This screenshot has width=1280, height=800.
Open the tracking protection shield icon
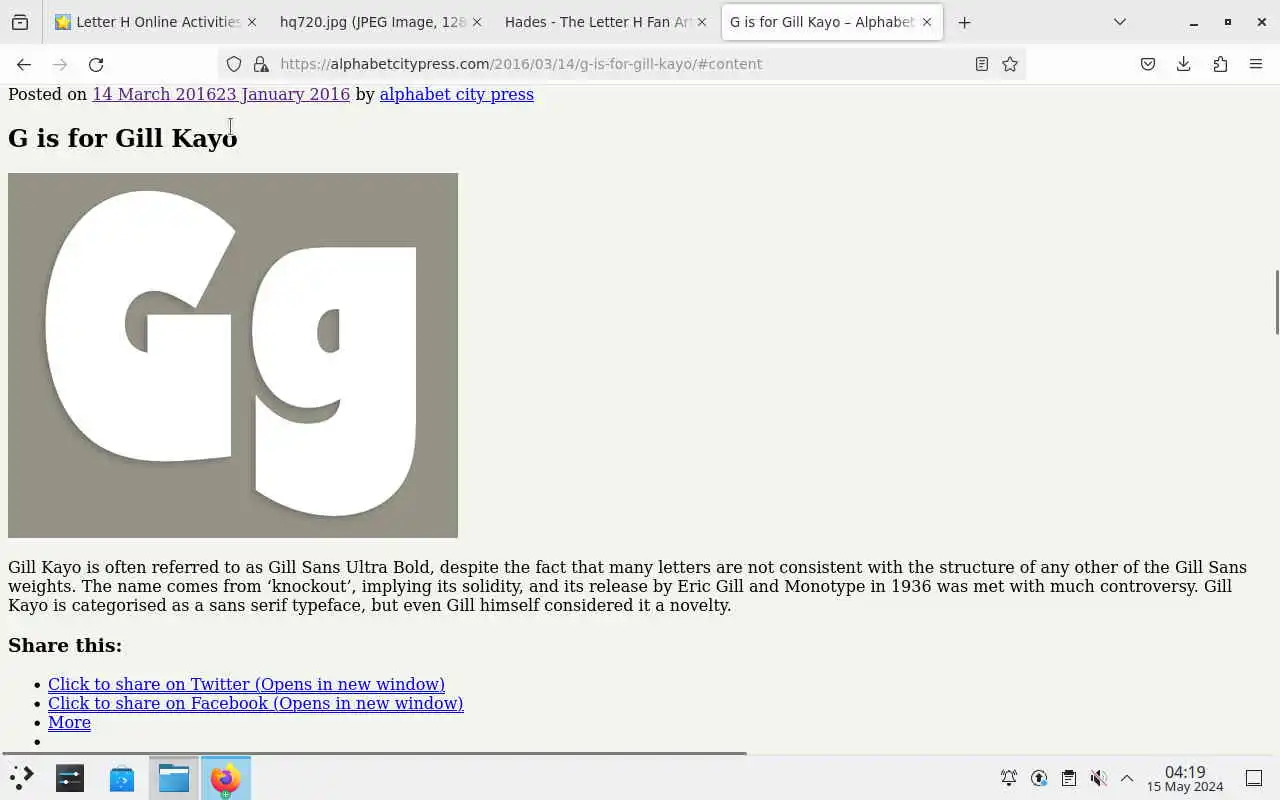(234, 64)
